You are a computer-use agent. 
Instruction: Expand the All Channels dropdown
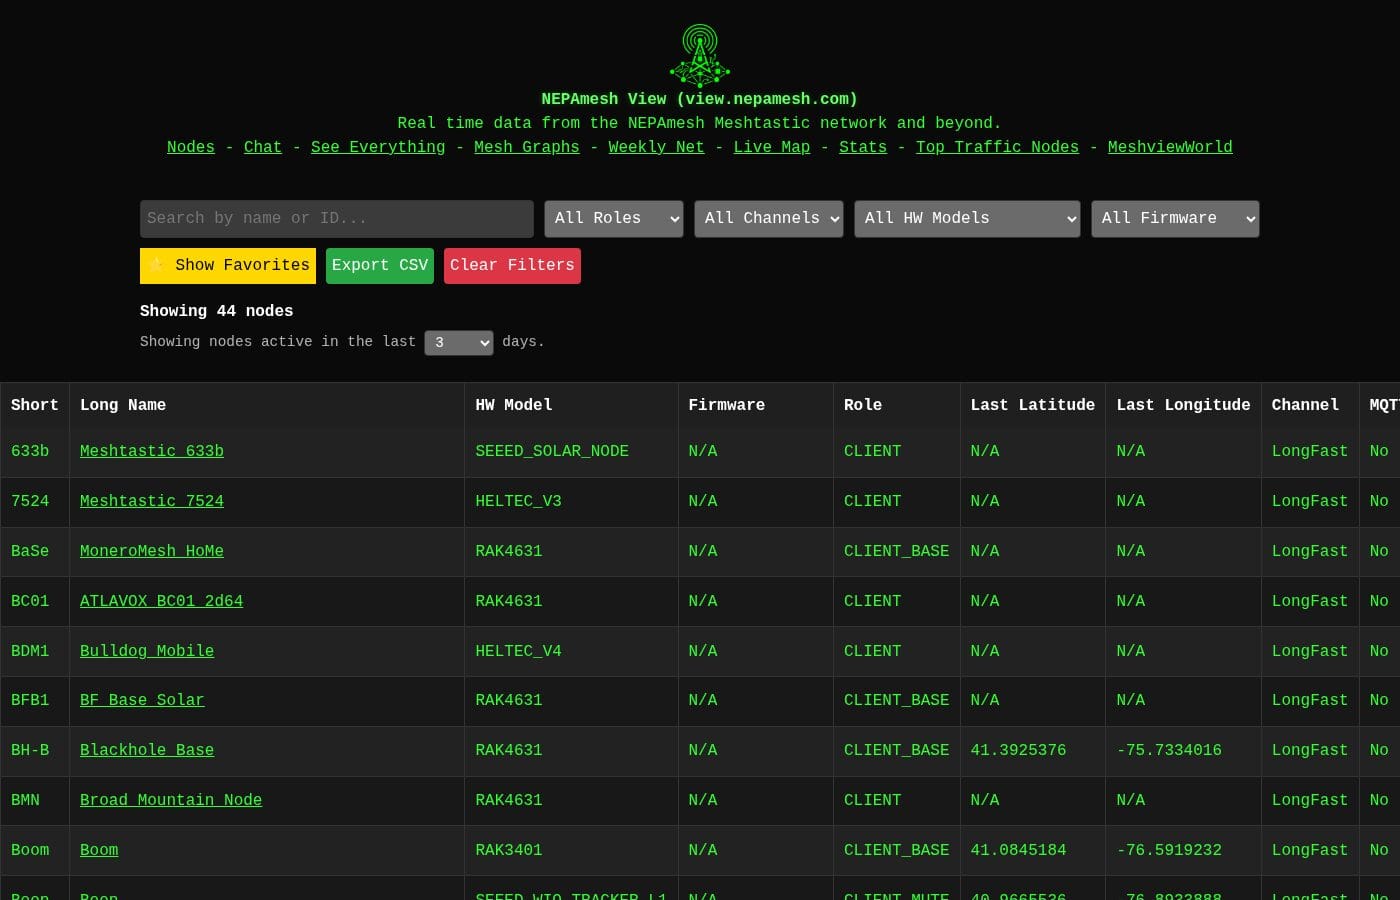click(769, 219)
